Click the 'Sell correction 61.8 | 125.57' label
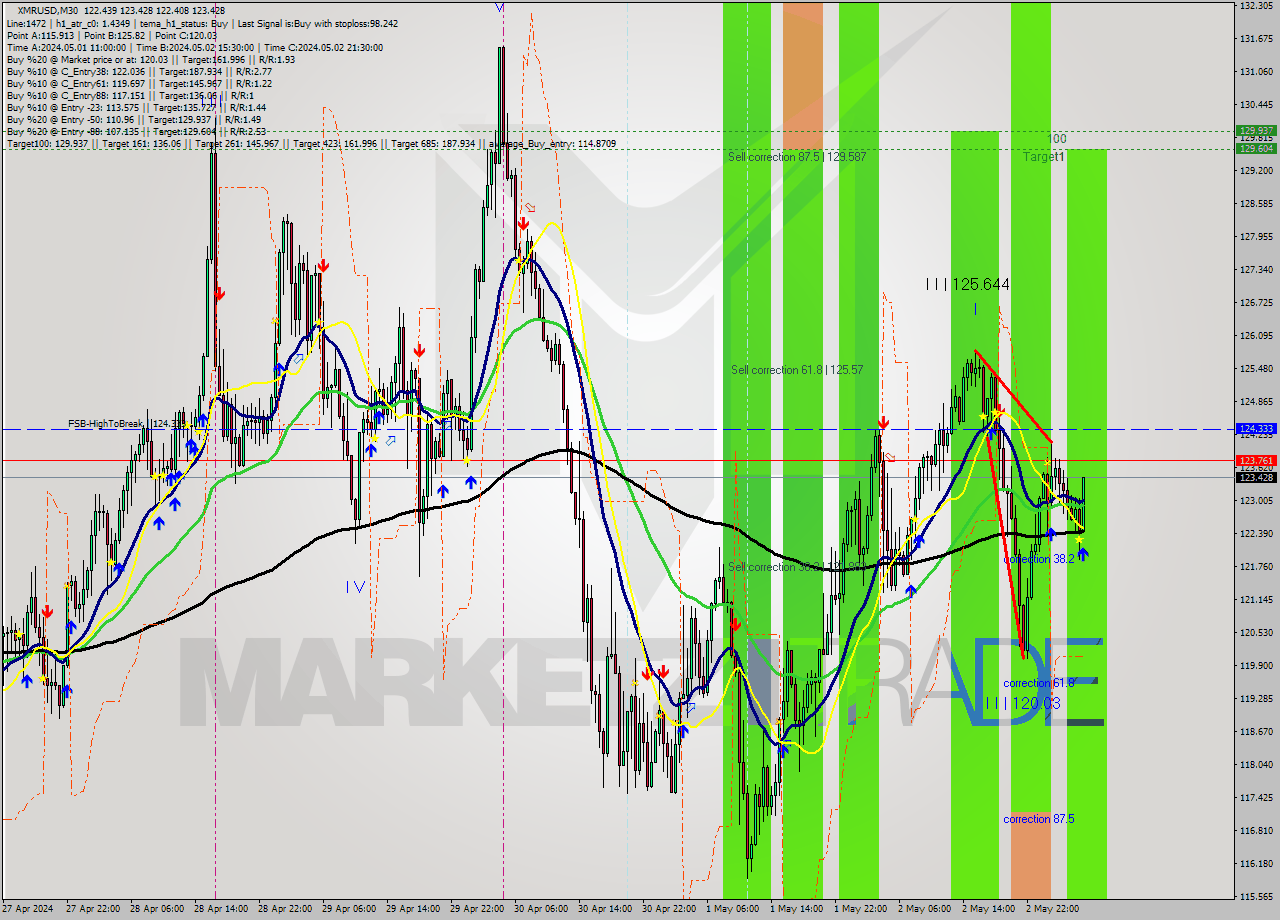The width and height of the screenshot is (1280, 920). click(x=797, y=370)
